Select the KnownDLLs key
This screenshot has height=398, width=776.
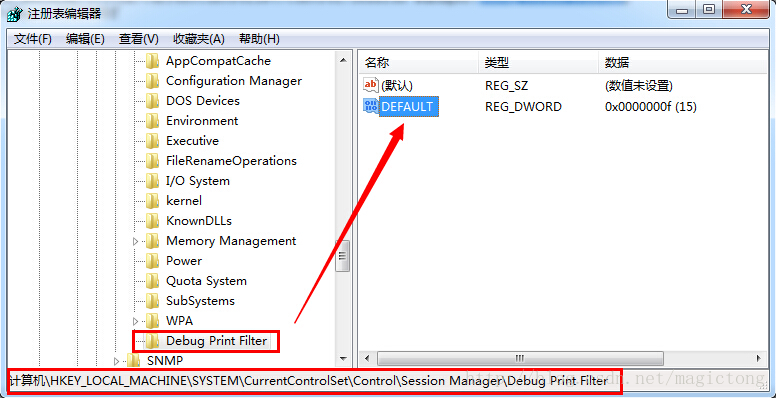(199, 221)
